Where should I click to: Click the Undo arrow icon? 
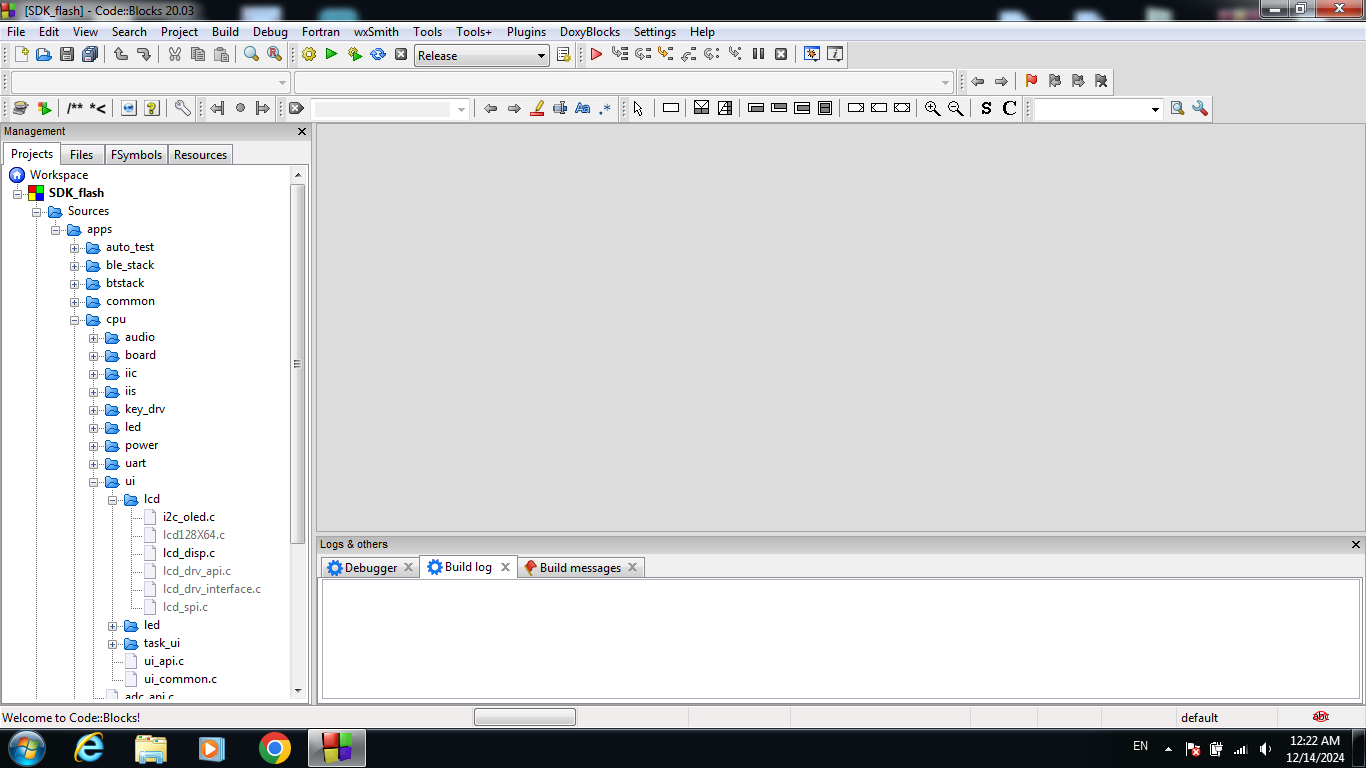[121, 54]
